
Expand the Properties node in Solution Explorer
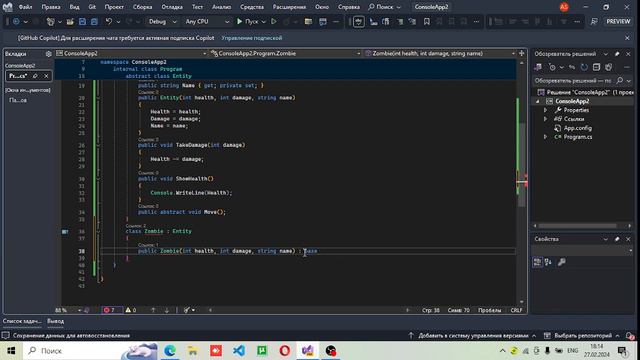(x=545, y=110)
